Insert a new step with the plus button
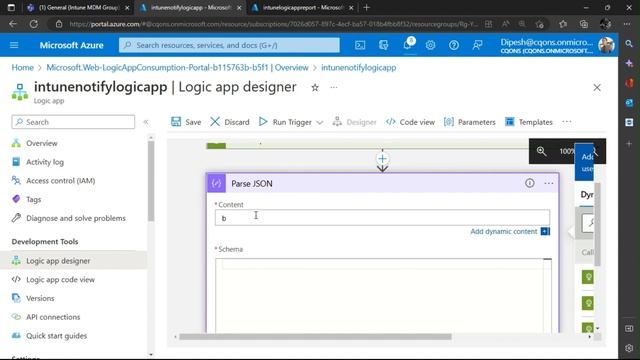Image resolution: width=640 pixels, height=360 pixels. [x=382, y=158]
